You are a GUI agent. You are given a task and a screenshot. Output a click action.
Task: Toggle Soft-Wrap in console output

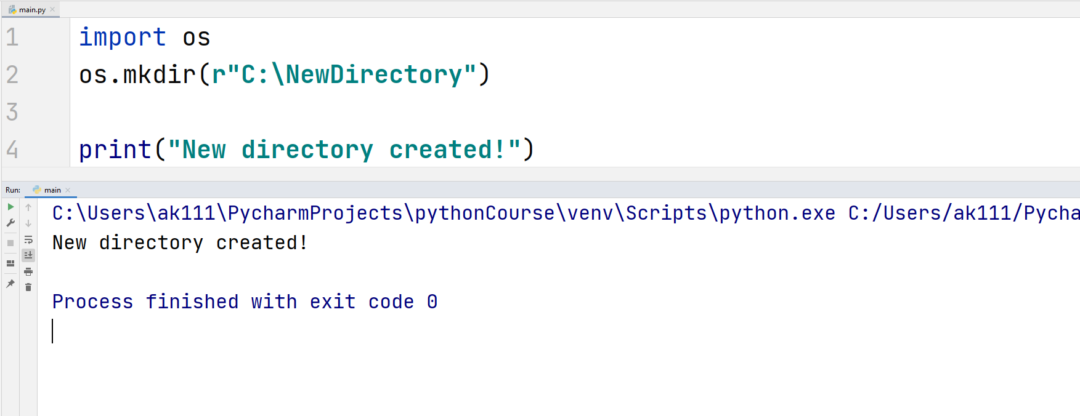28,239
